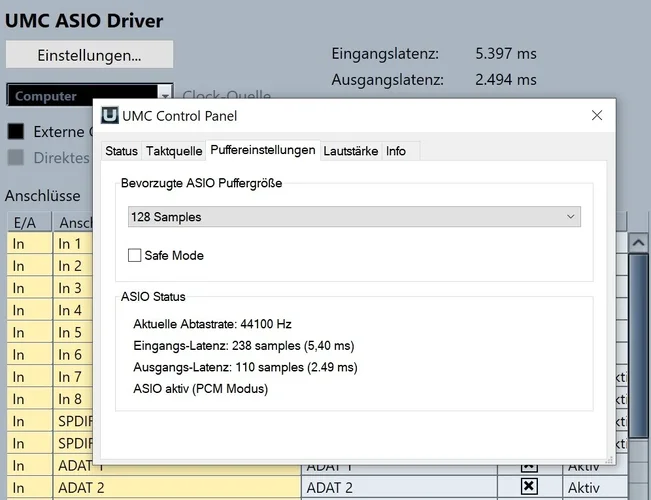The height and width of the screenshot is (500, 651).
Task: Click the ADAT 2 display name cell
Action: (x=399, y=488)
